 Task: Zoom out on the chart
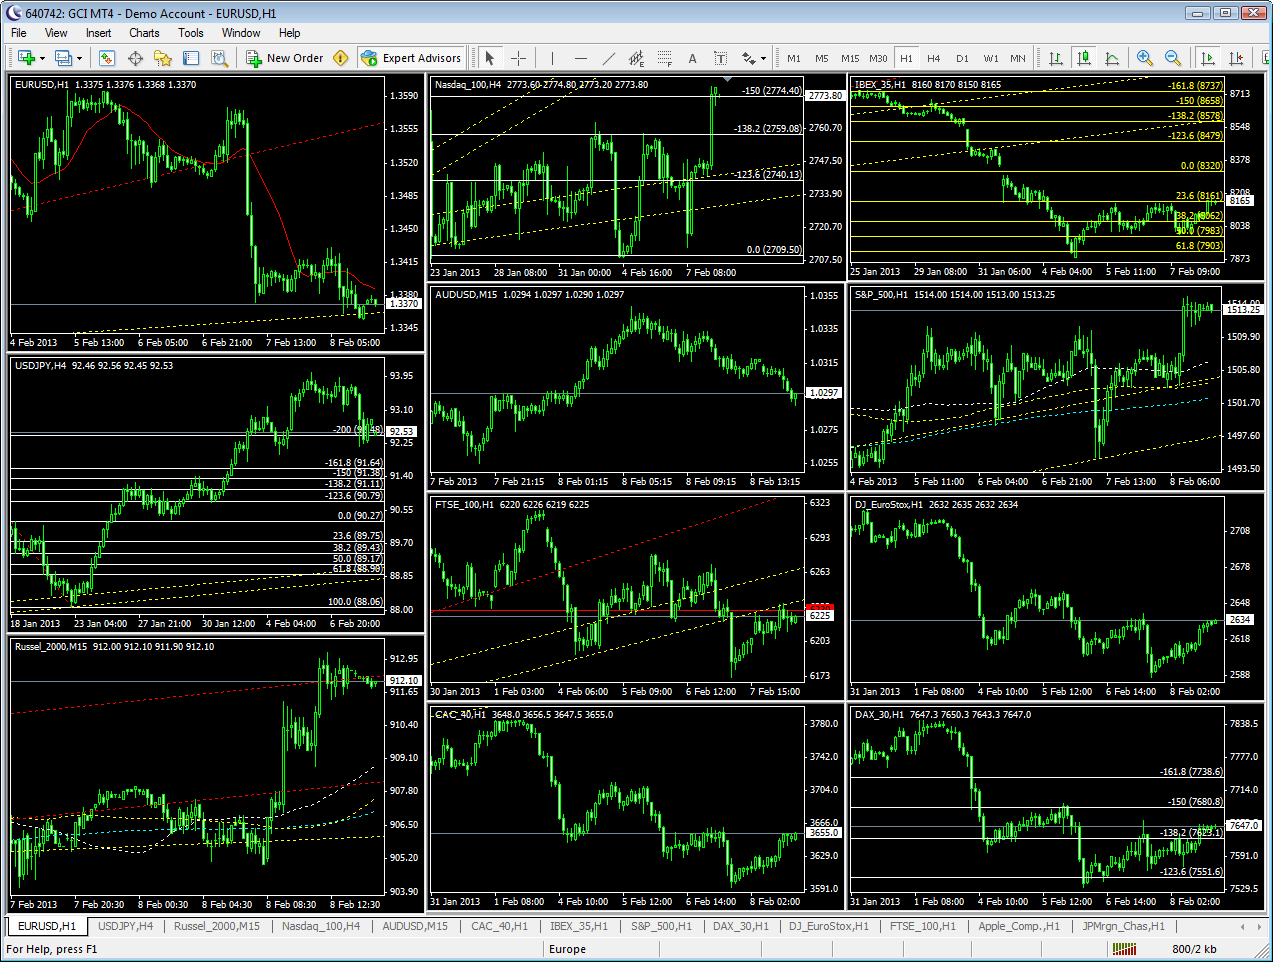[x=1173, y=58]
